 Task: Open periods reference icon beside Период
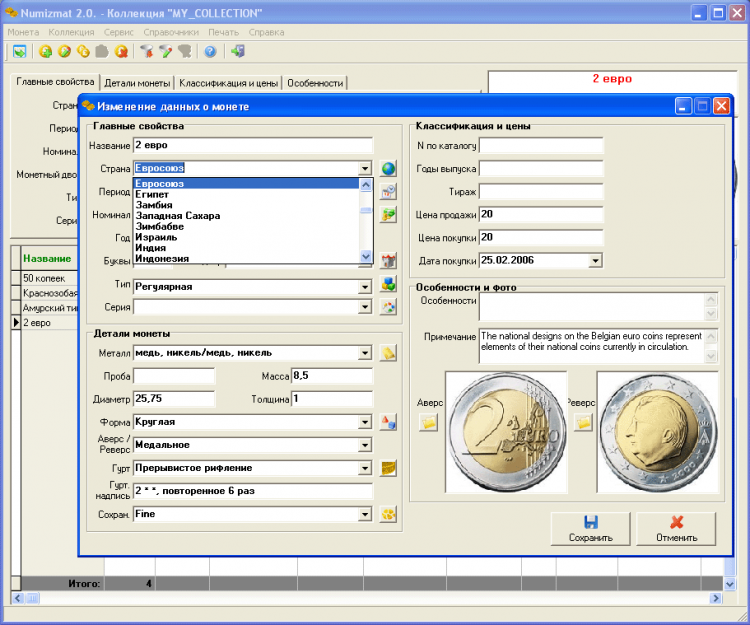point(388,192)
